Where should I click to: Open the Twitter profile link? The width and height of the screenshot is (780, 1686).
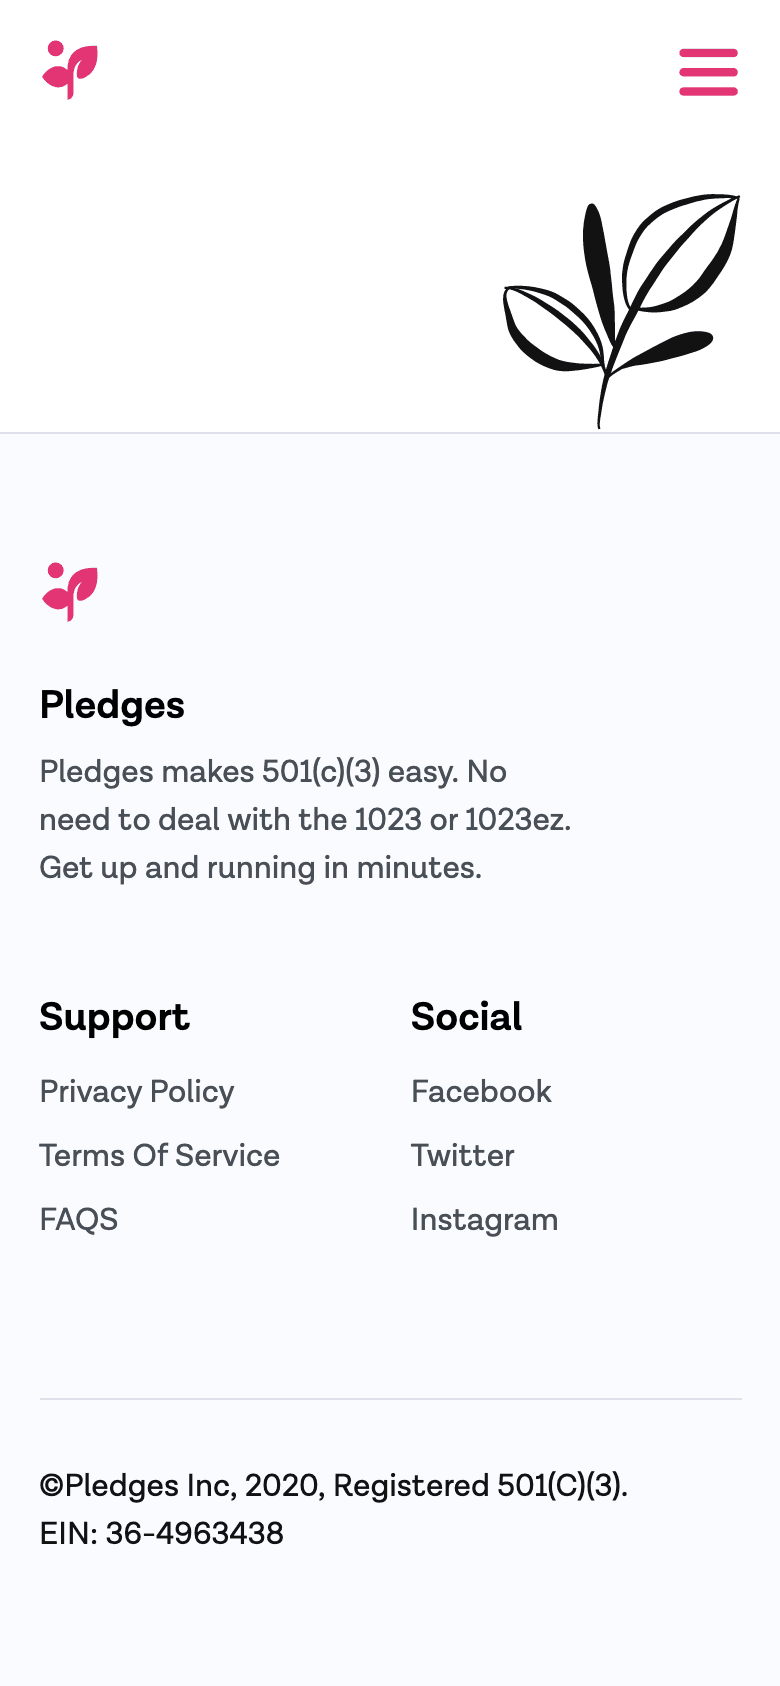pos(462,1155)
